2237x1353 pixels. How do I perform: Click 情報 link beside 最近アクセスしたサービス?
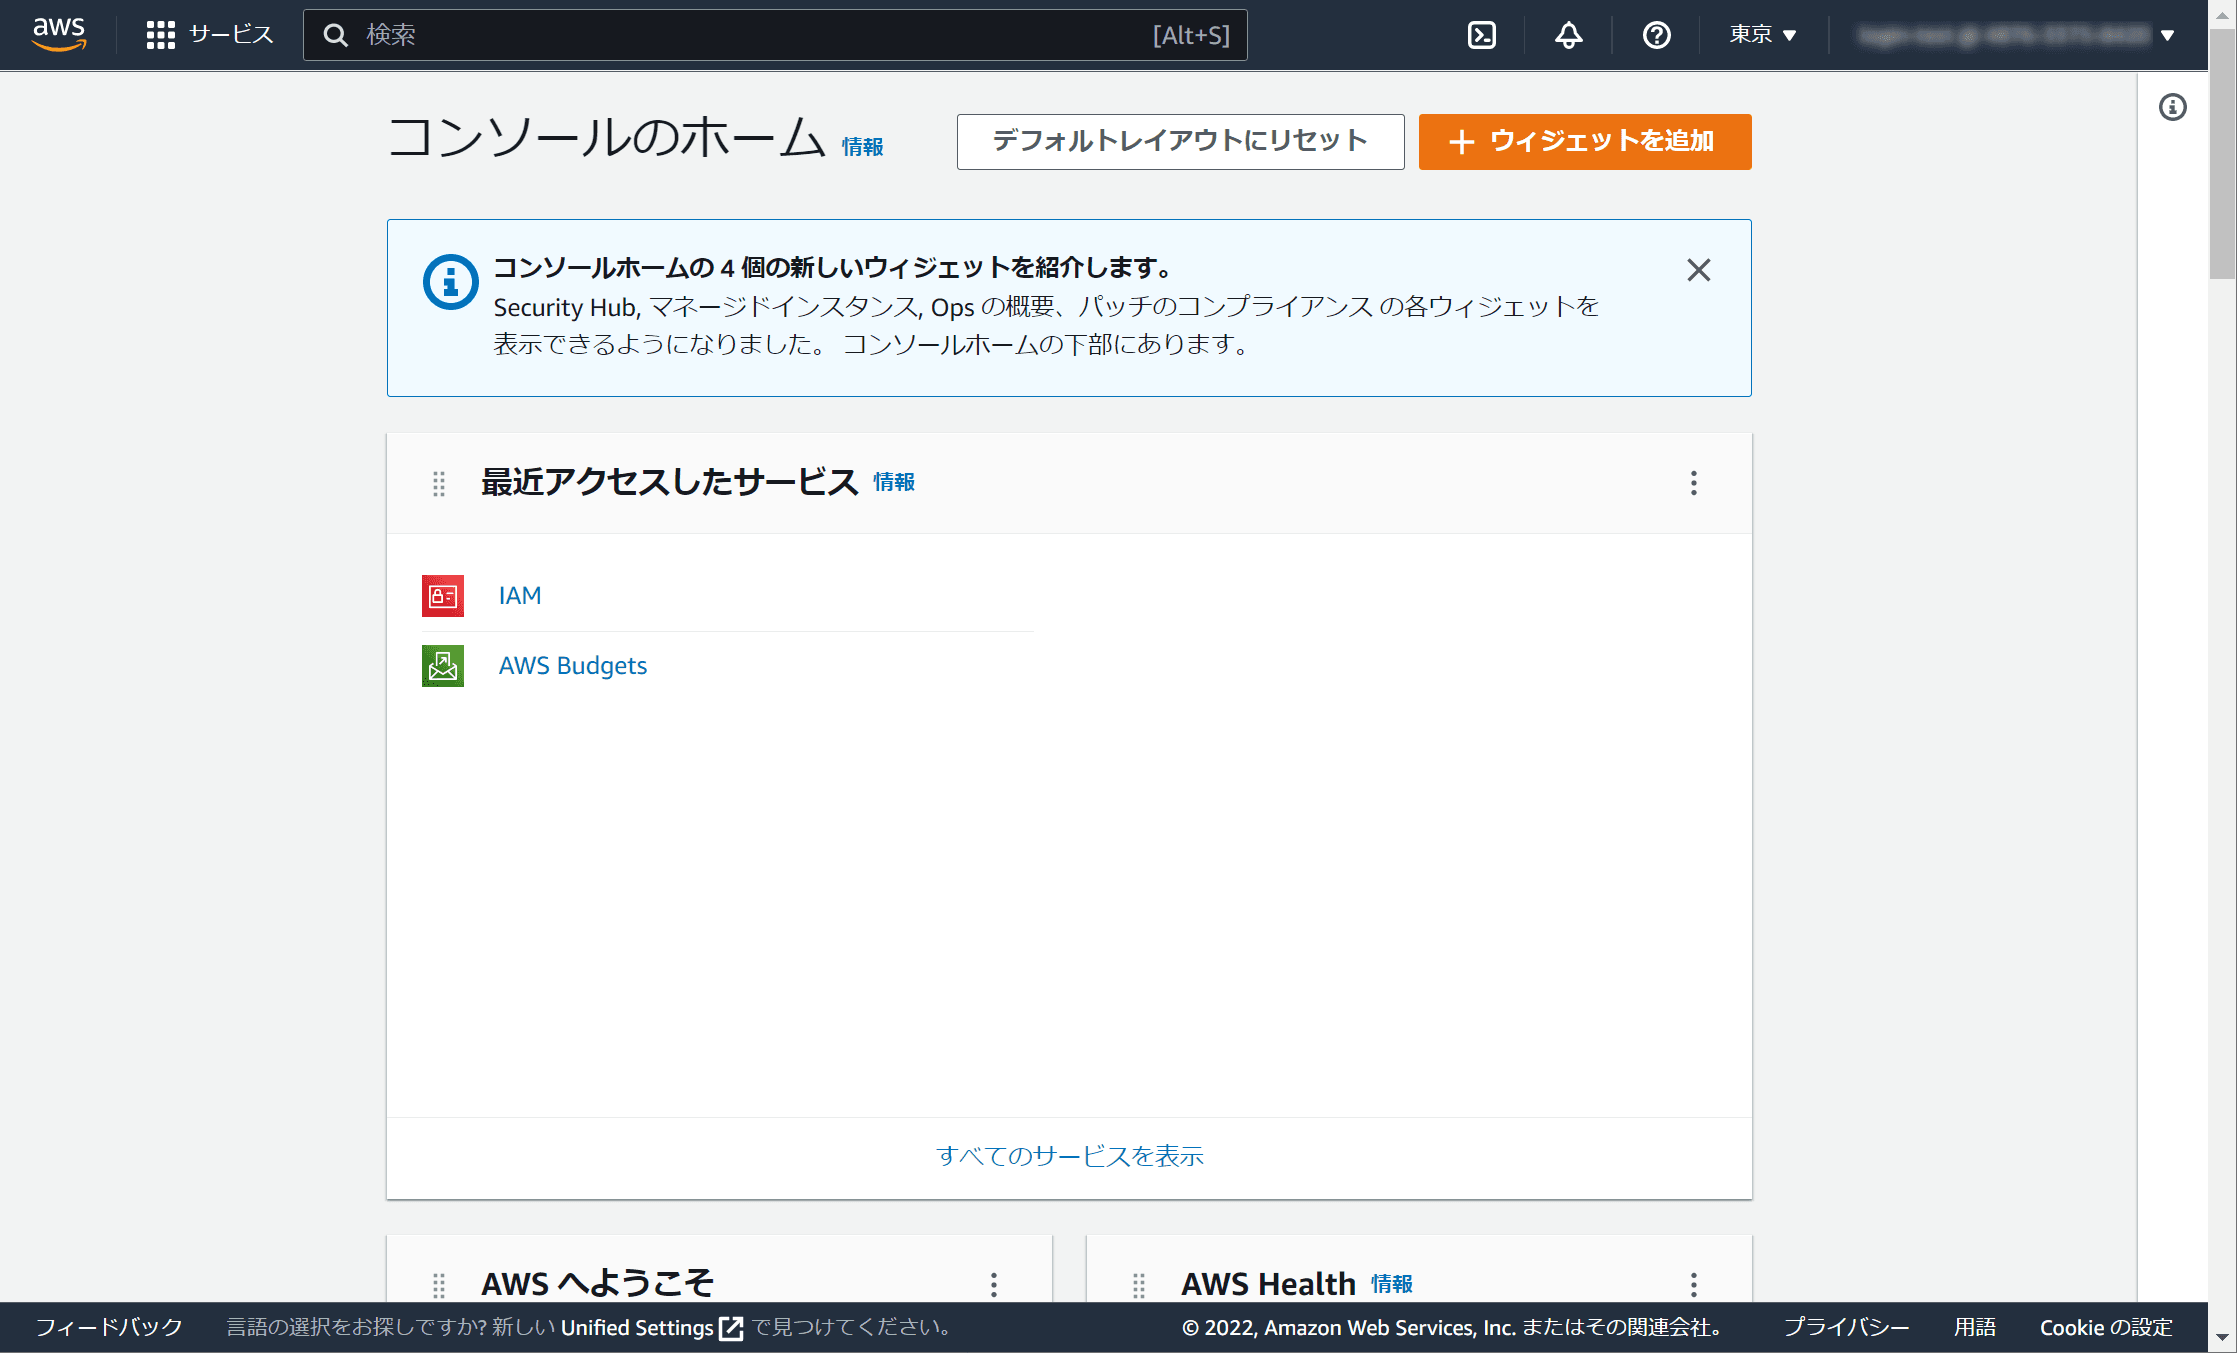[x=894, y=482]
